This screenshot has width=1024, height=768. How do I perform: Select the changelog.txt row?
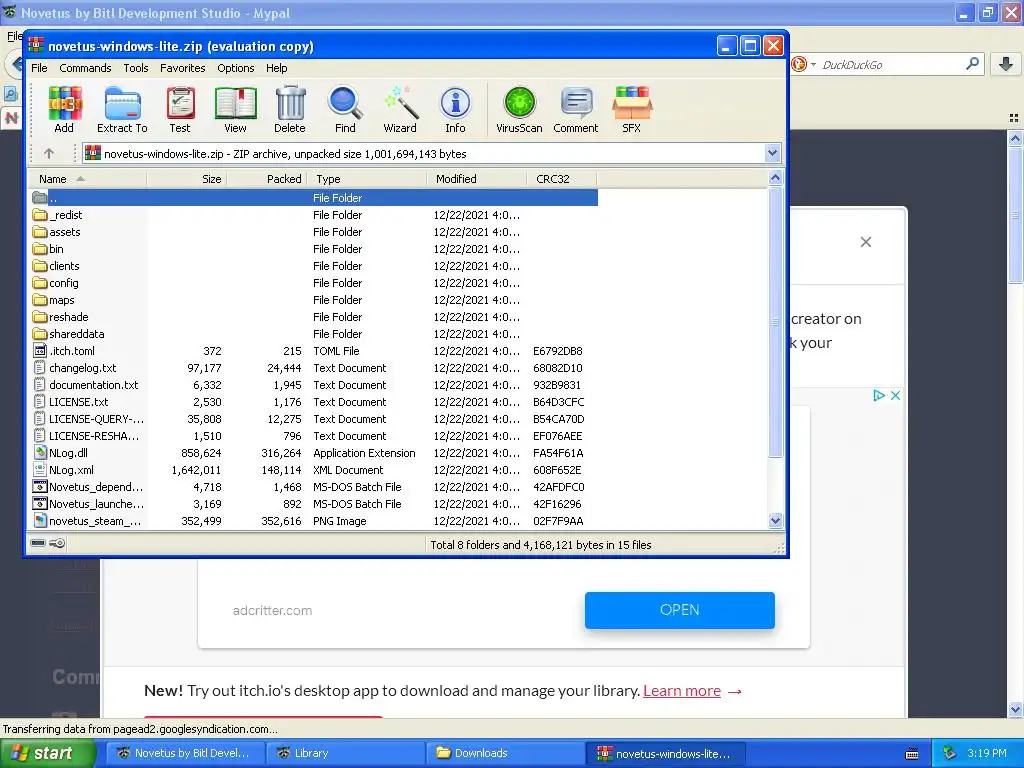(313, 368)
